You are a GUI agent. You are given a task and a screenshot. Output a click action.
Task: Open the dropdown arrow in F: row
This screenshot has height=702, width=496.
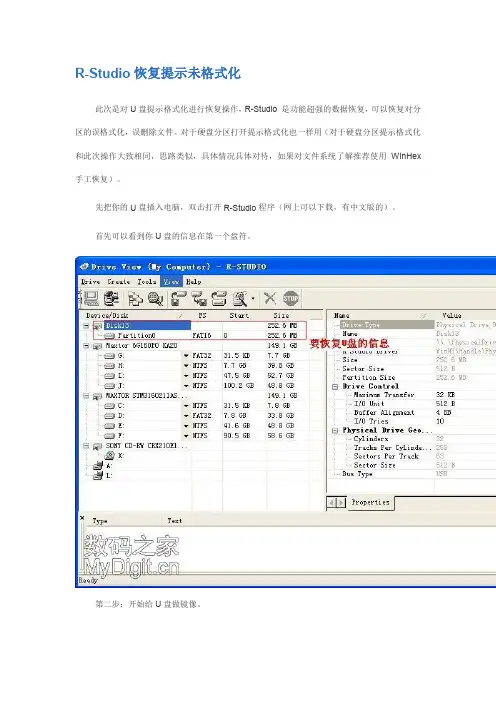tap(186, 436)
